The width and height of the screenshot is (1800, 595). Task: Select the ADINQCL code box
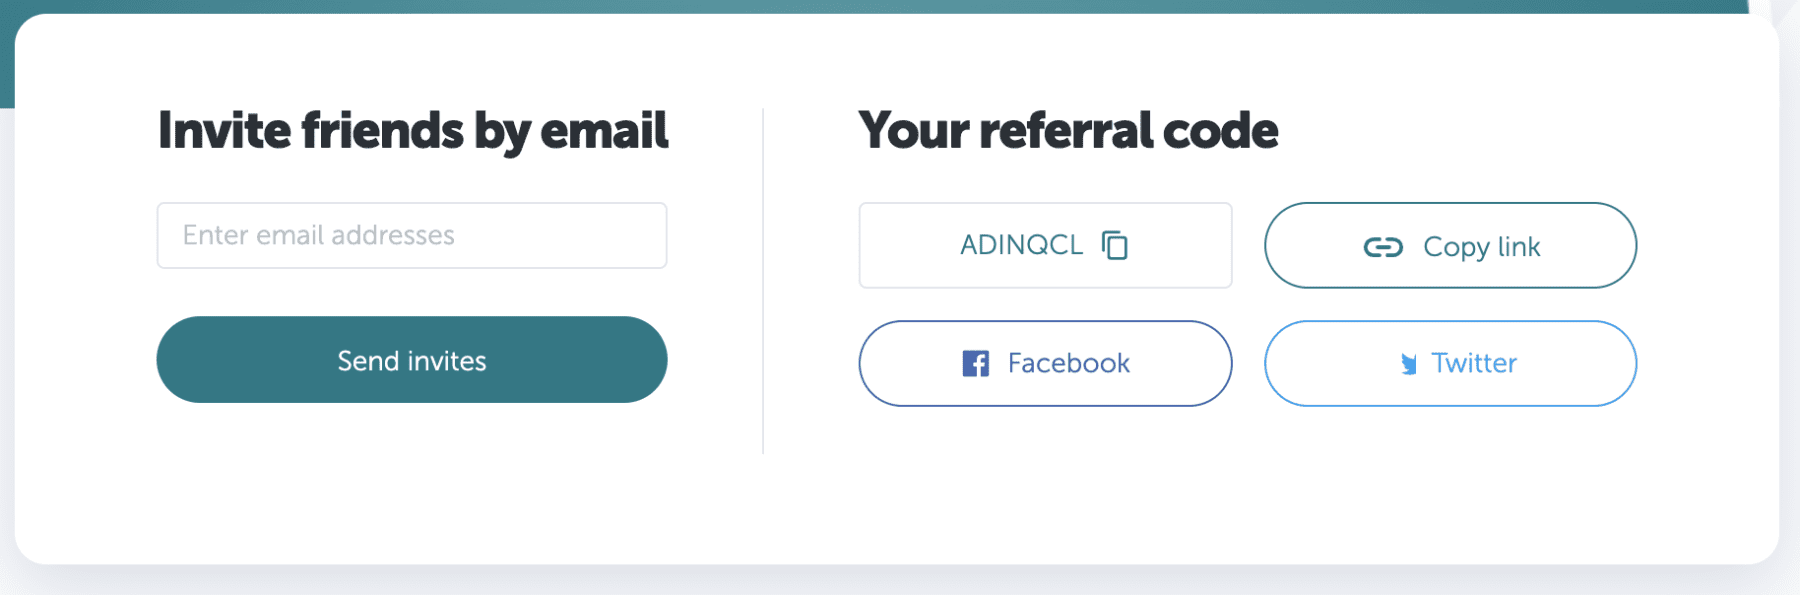click(1044, 245)
